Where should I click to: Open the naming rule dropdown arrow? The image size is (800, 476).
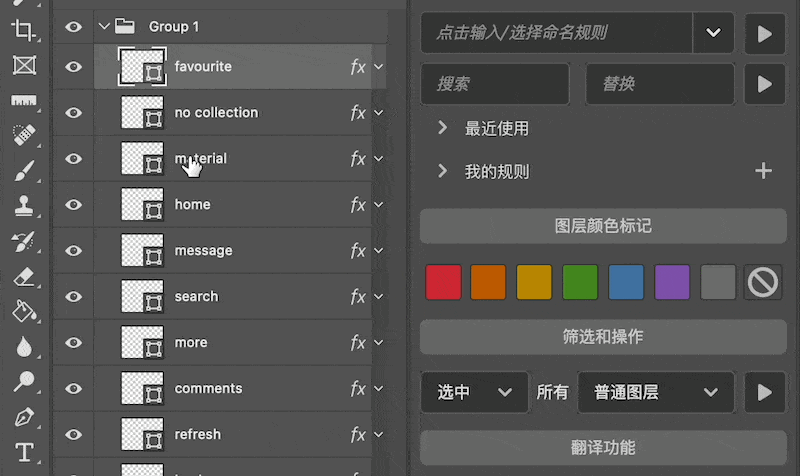(x=713, y=33)
